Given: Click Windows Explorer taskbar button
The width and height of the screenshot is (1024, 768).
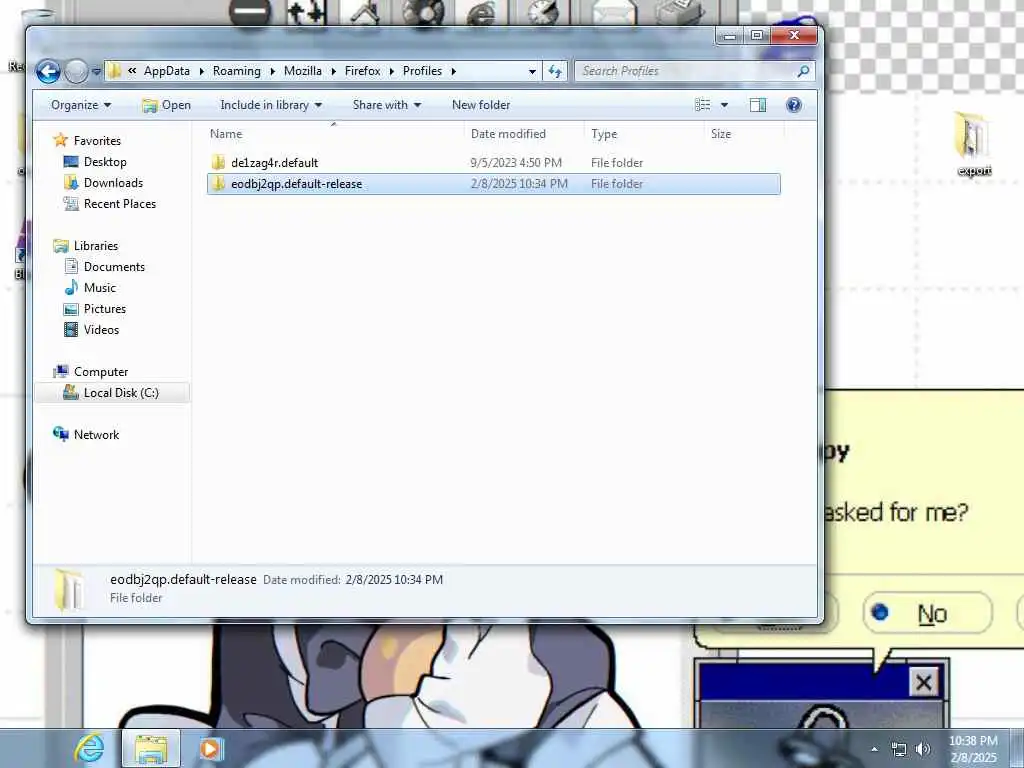Looking at the screenshot, I should click(x=151, y=748).
